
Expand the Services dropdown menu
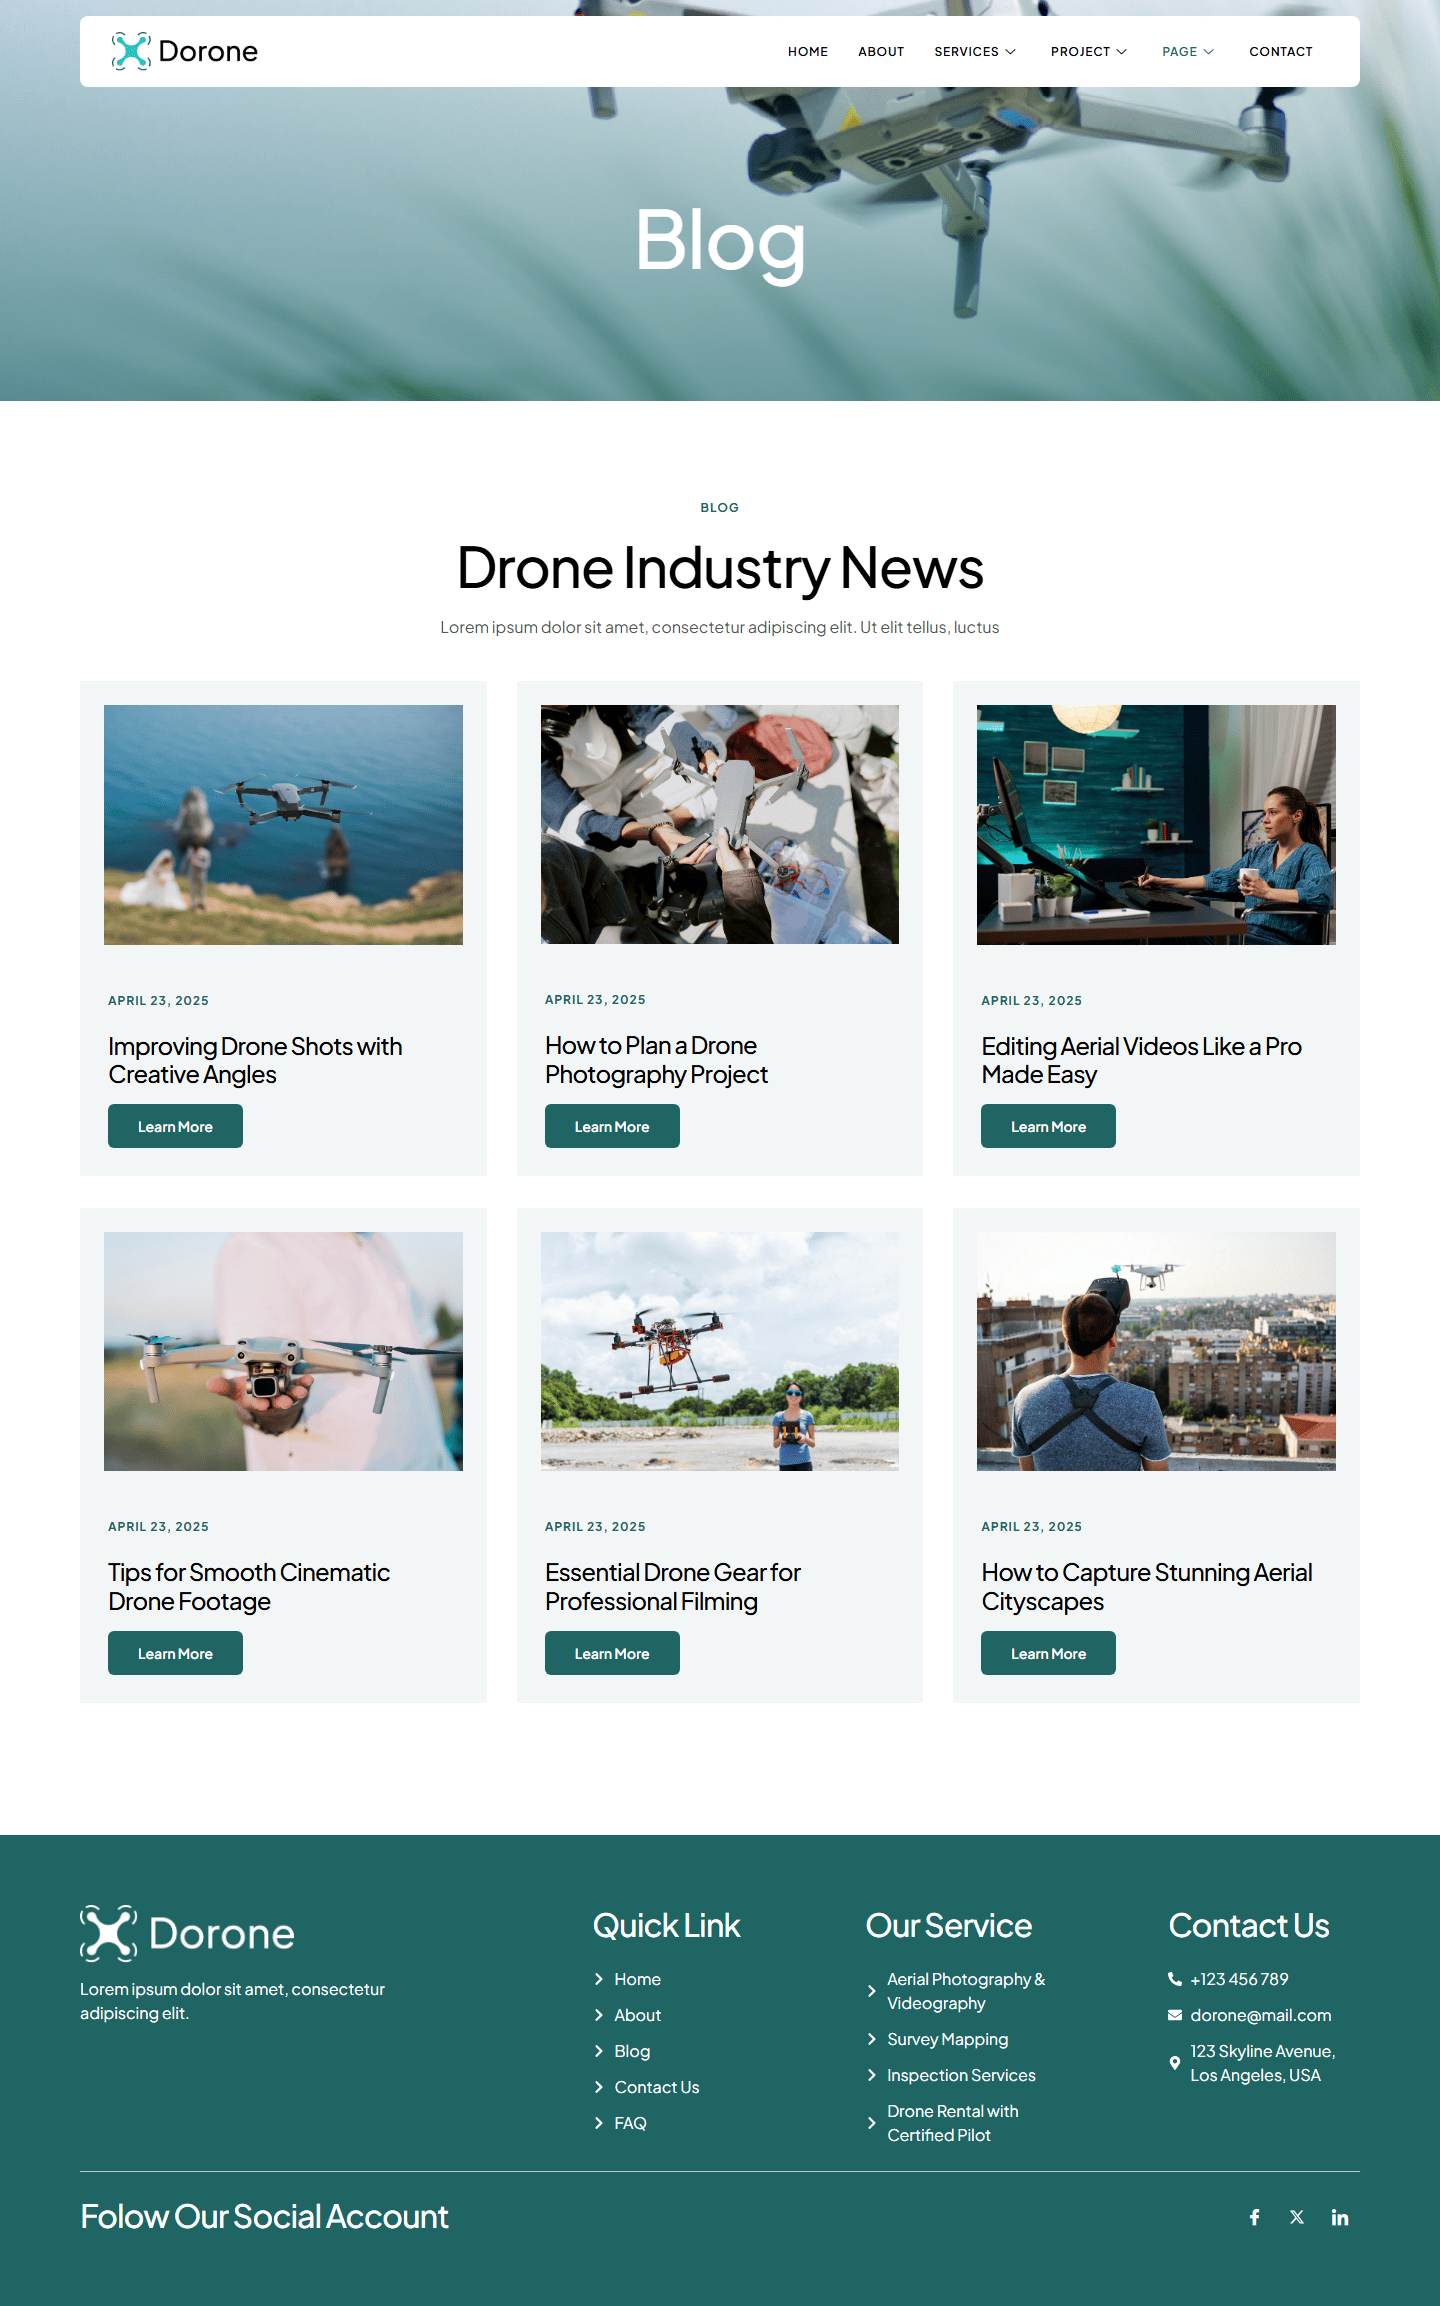(975, 51)
